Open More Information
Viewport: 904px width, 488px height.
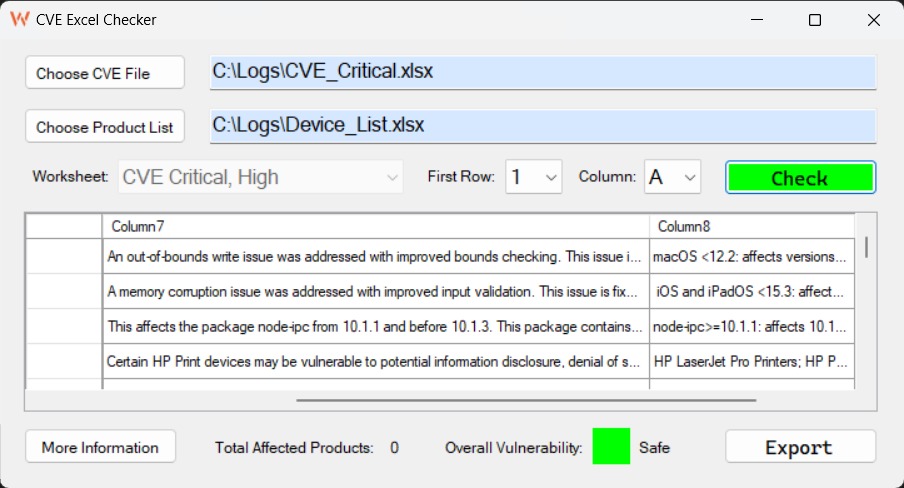coord(100,447)
